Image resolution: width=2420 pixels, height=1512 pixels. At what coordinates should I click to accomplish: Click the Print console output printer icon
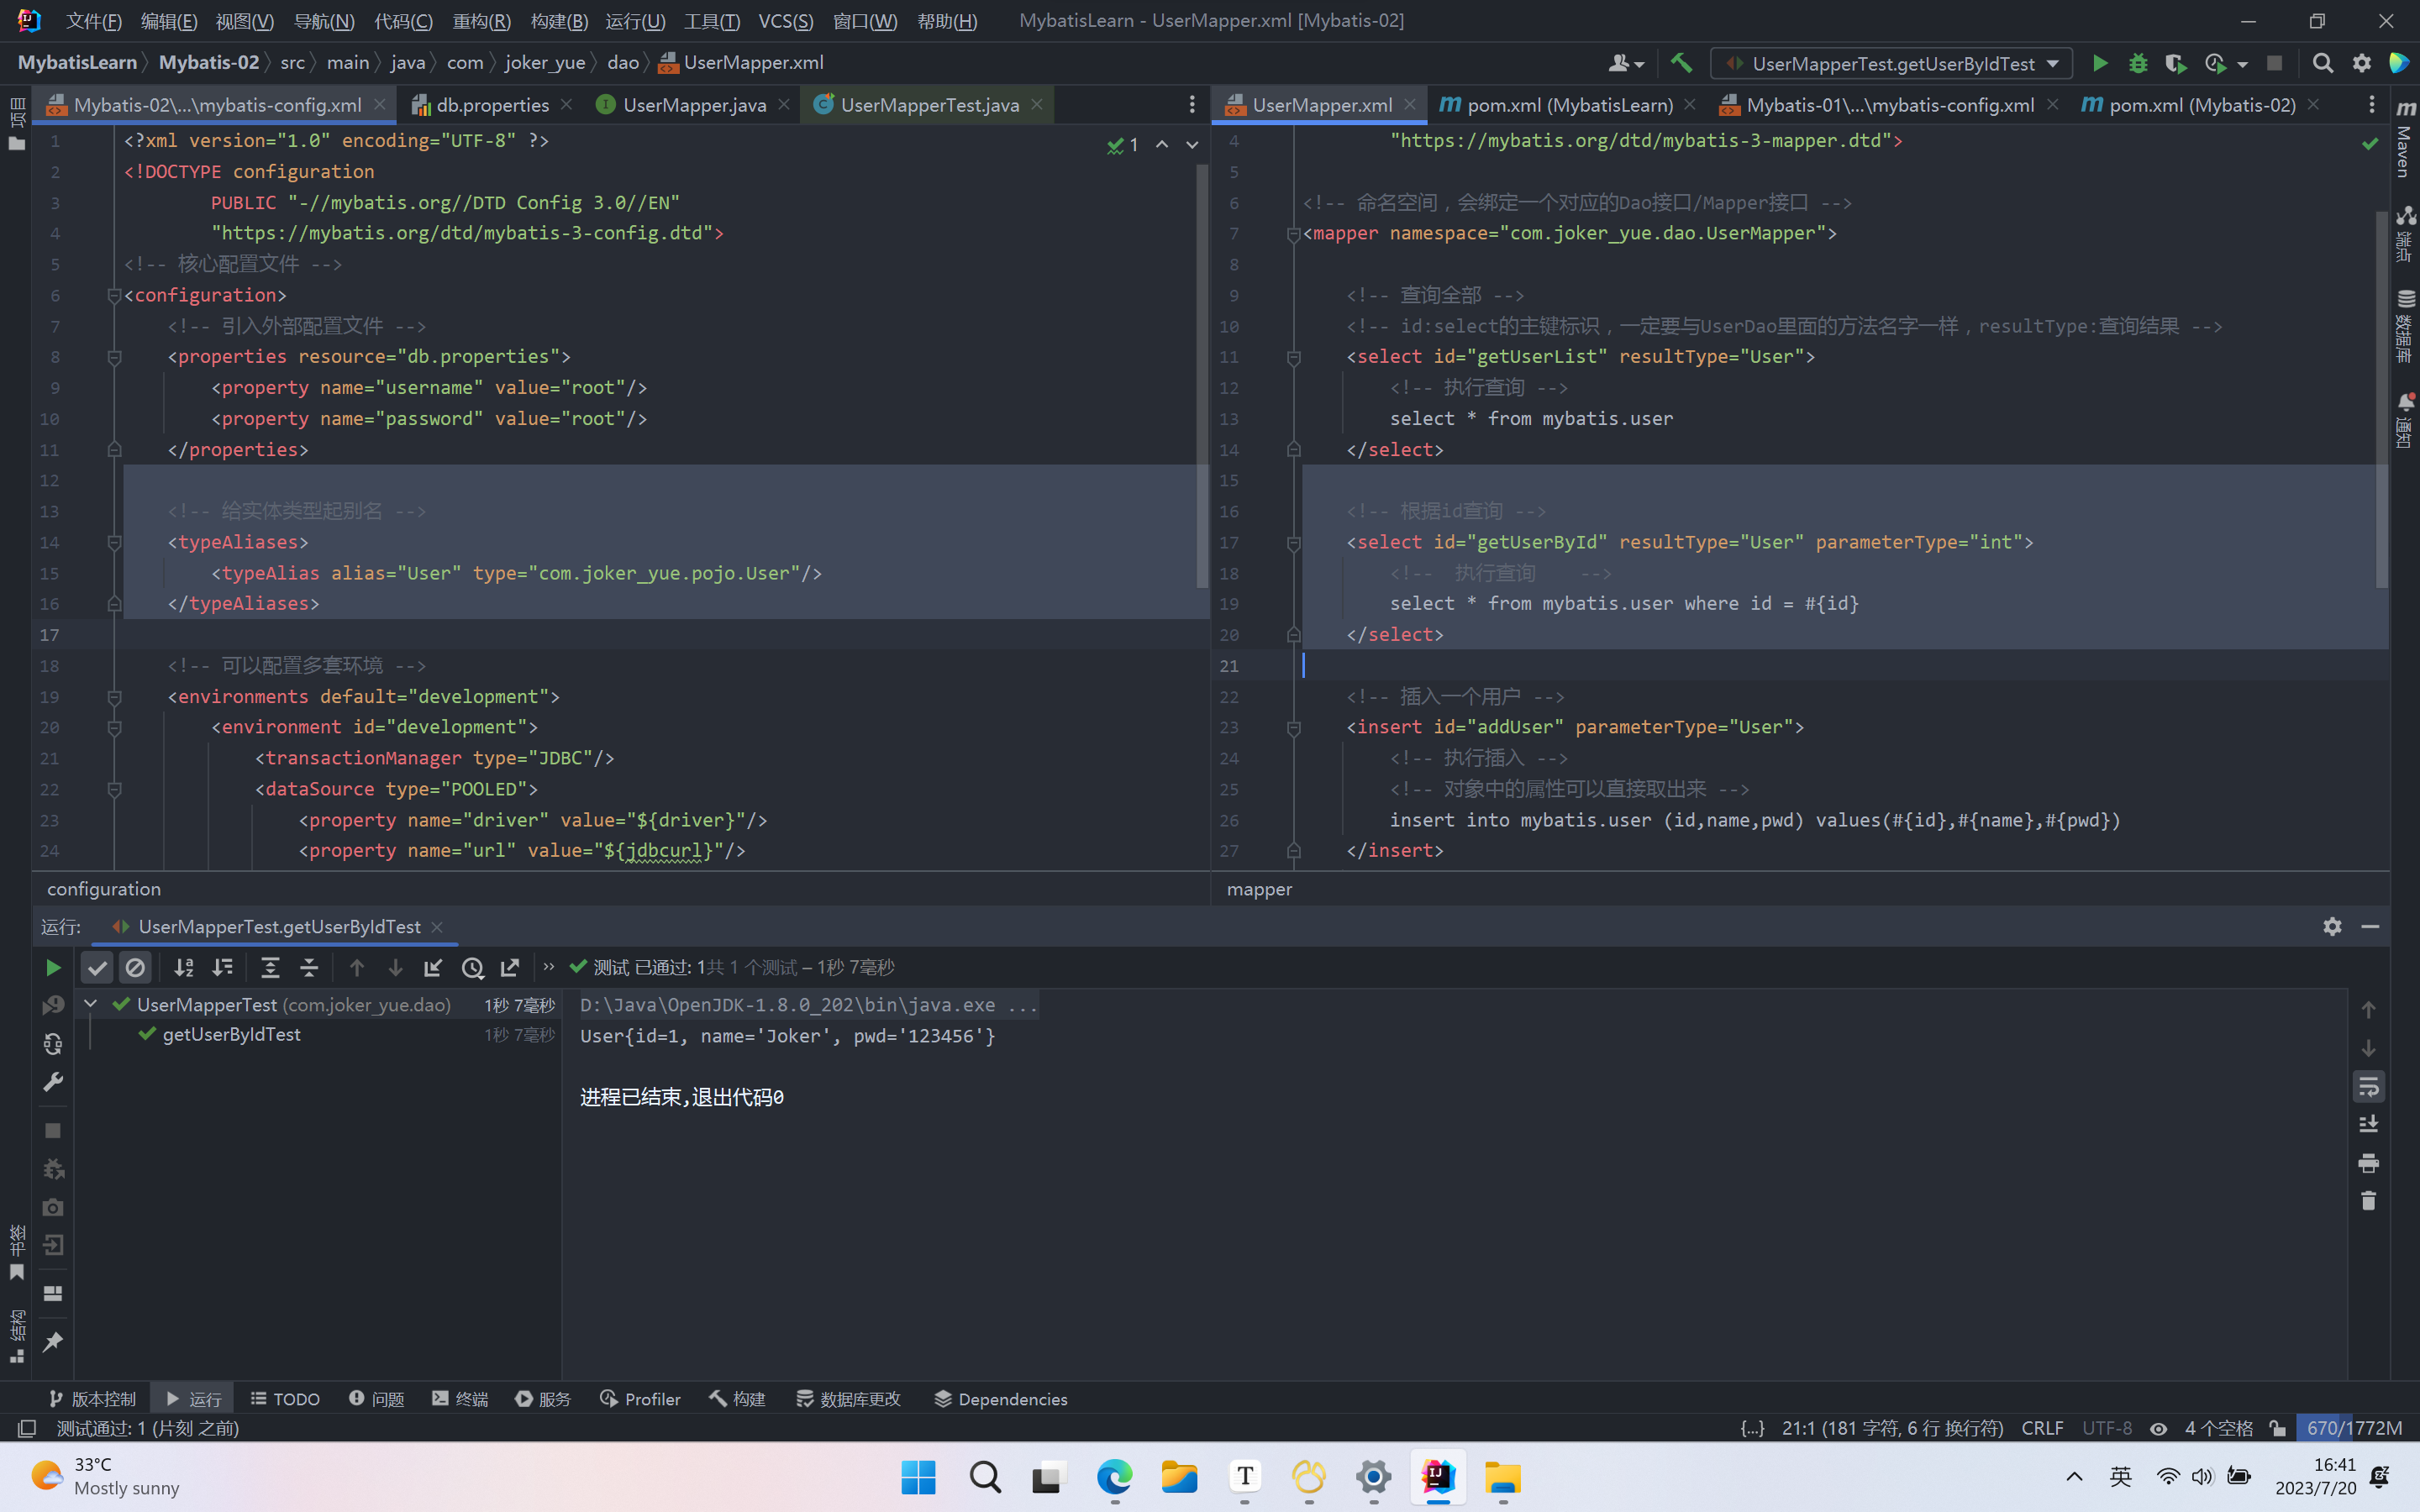click(x=2367, y=1163)
